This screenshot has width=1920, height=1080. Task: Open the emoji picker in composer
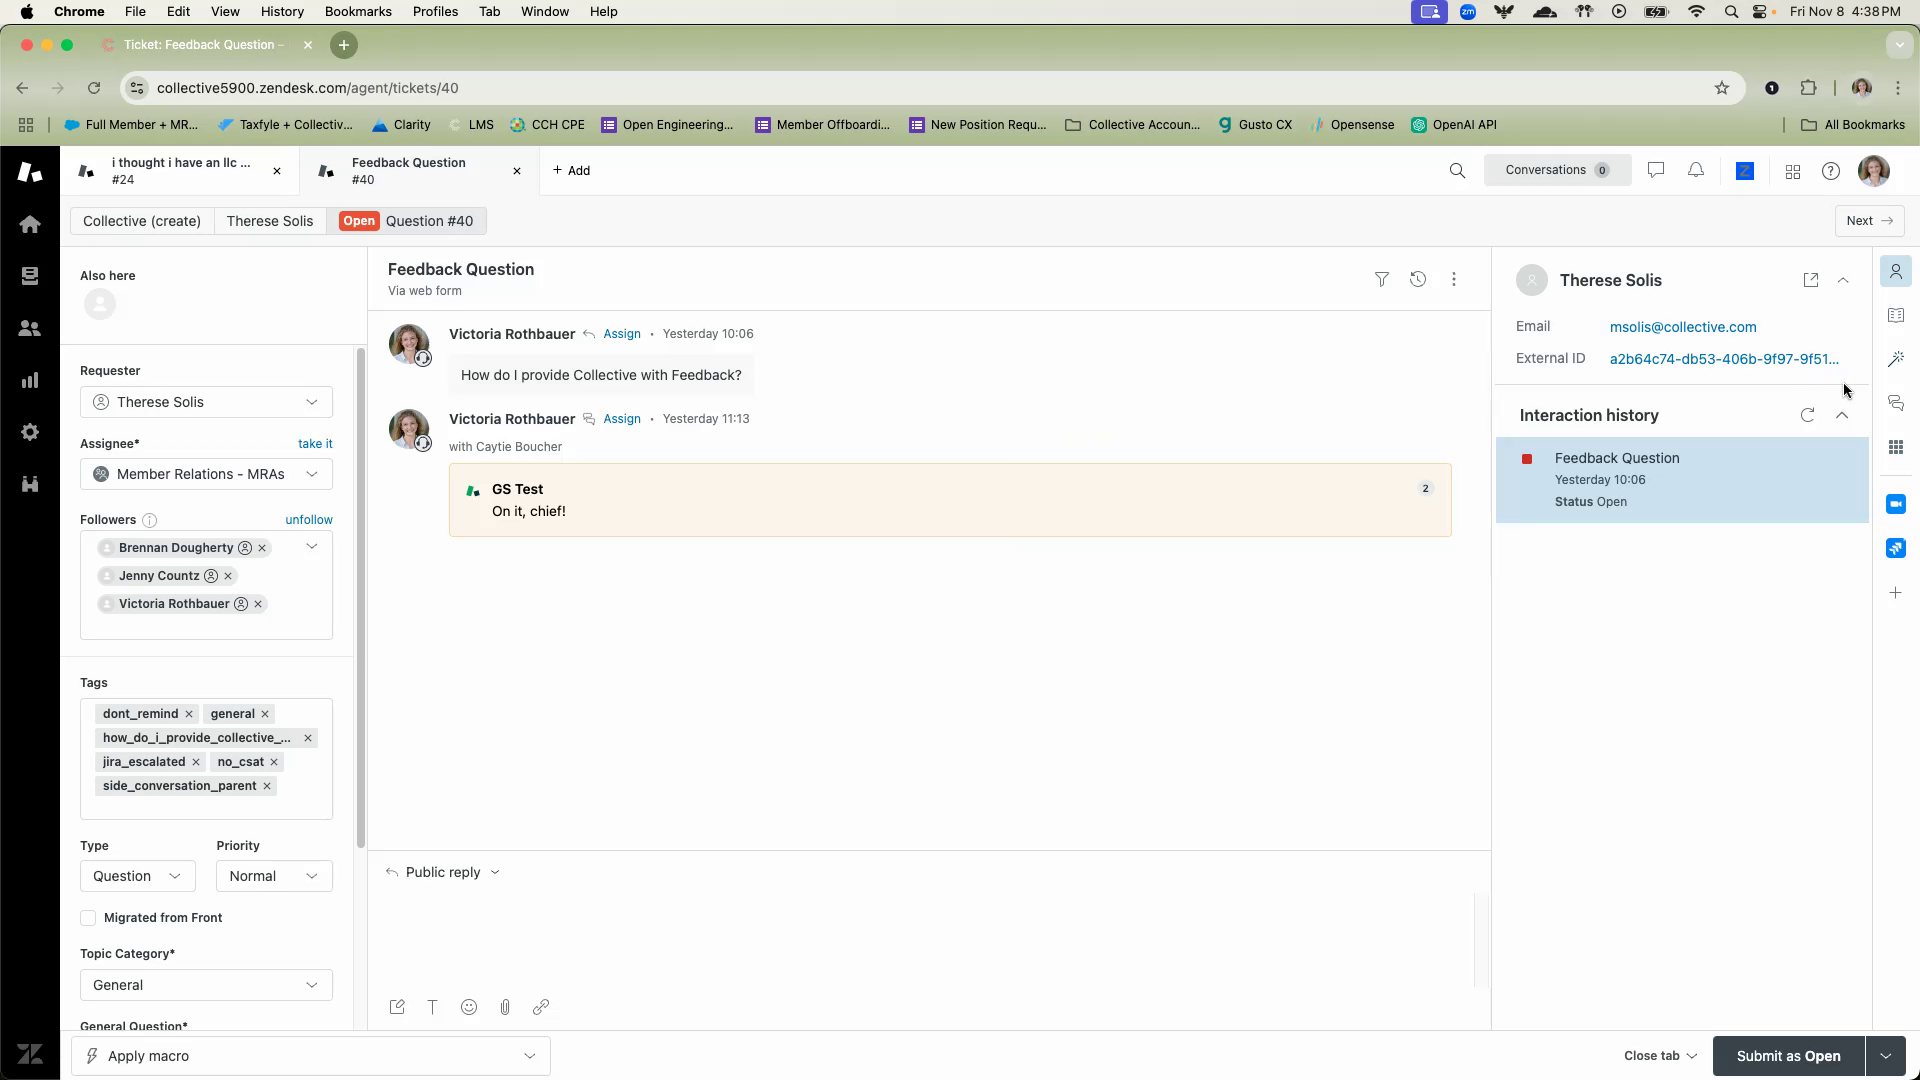point(469,1007)
